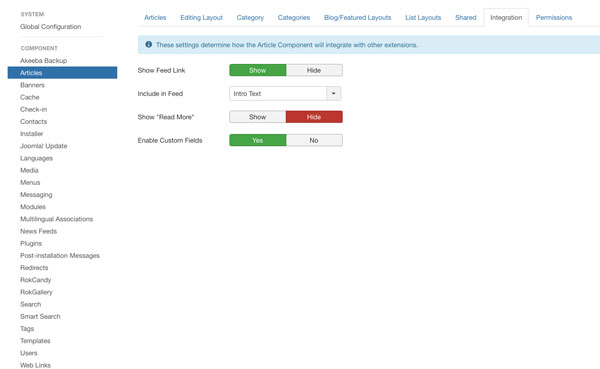
Task: Set Show Feed Link to Hide
Action: coord(314,70)
